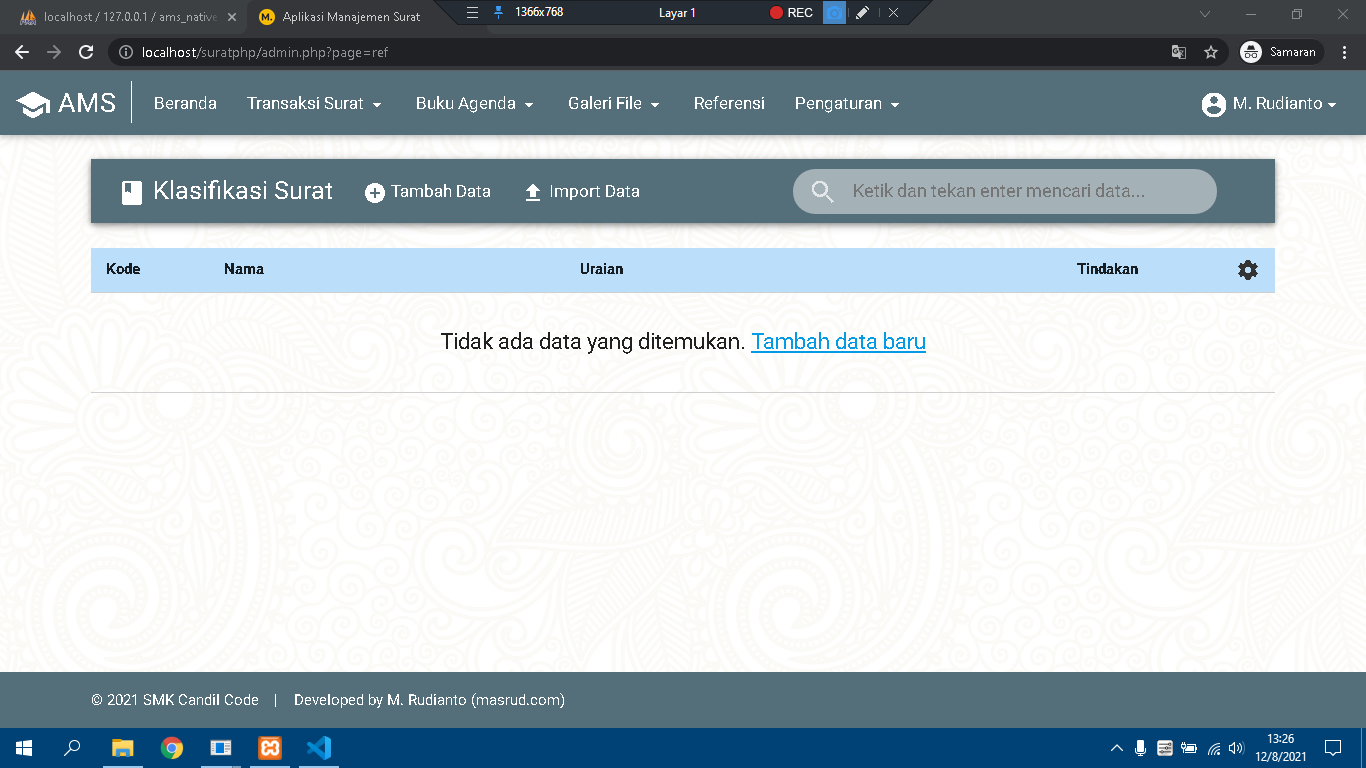
Task: Go forward in browser history
Action: 54,52
